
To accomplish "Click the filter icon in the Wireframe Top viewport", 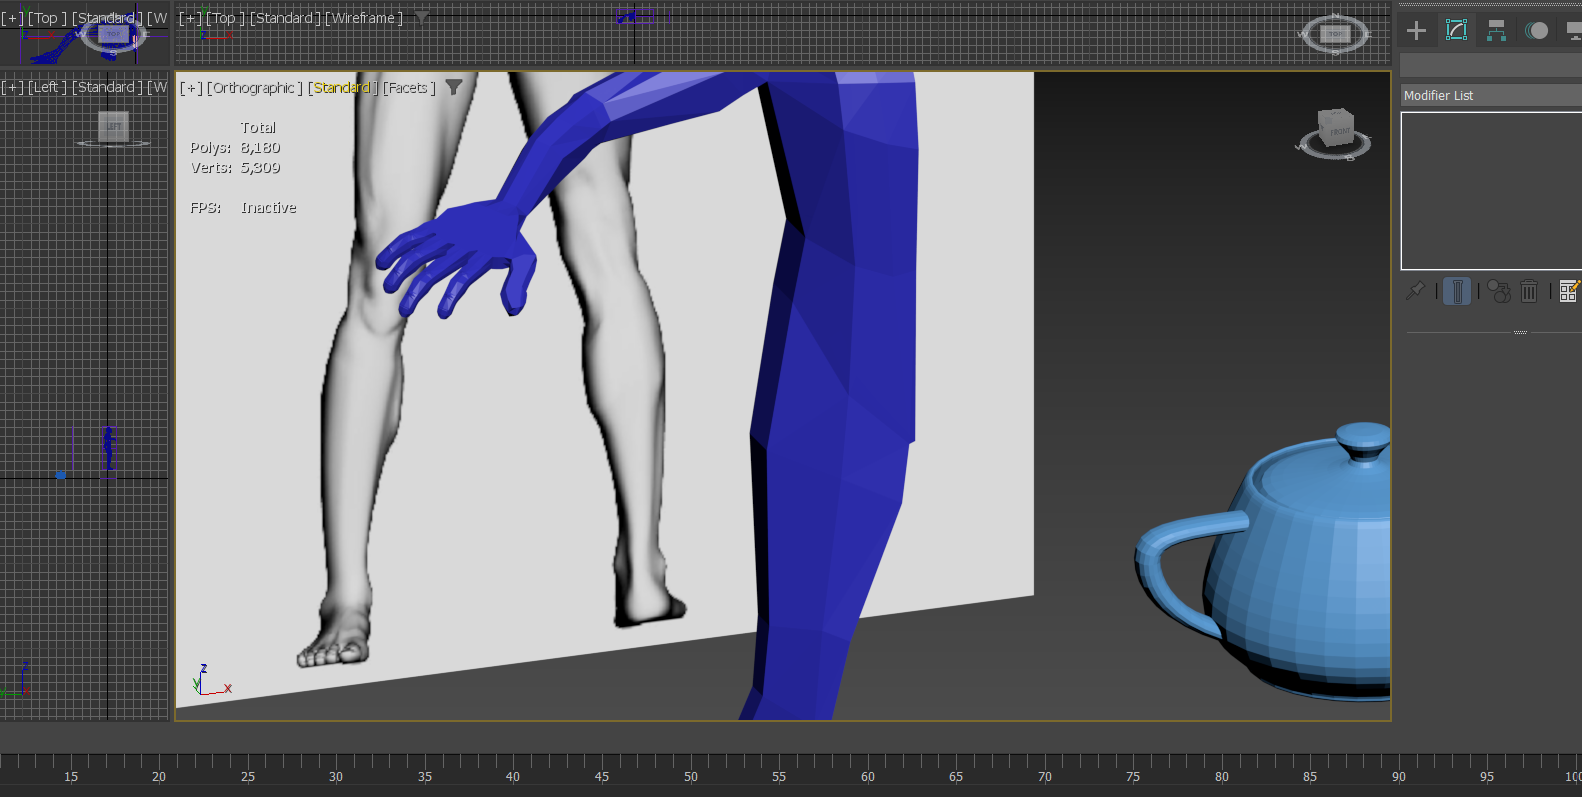I will [x=422, y=17].
